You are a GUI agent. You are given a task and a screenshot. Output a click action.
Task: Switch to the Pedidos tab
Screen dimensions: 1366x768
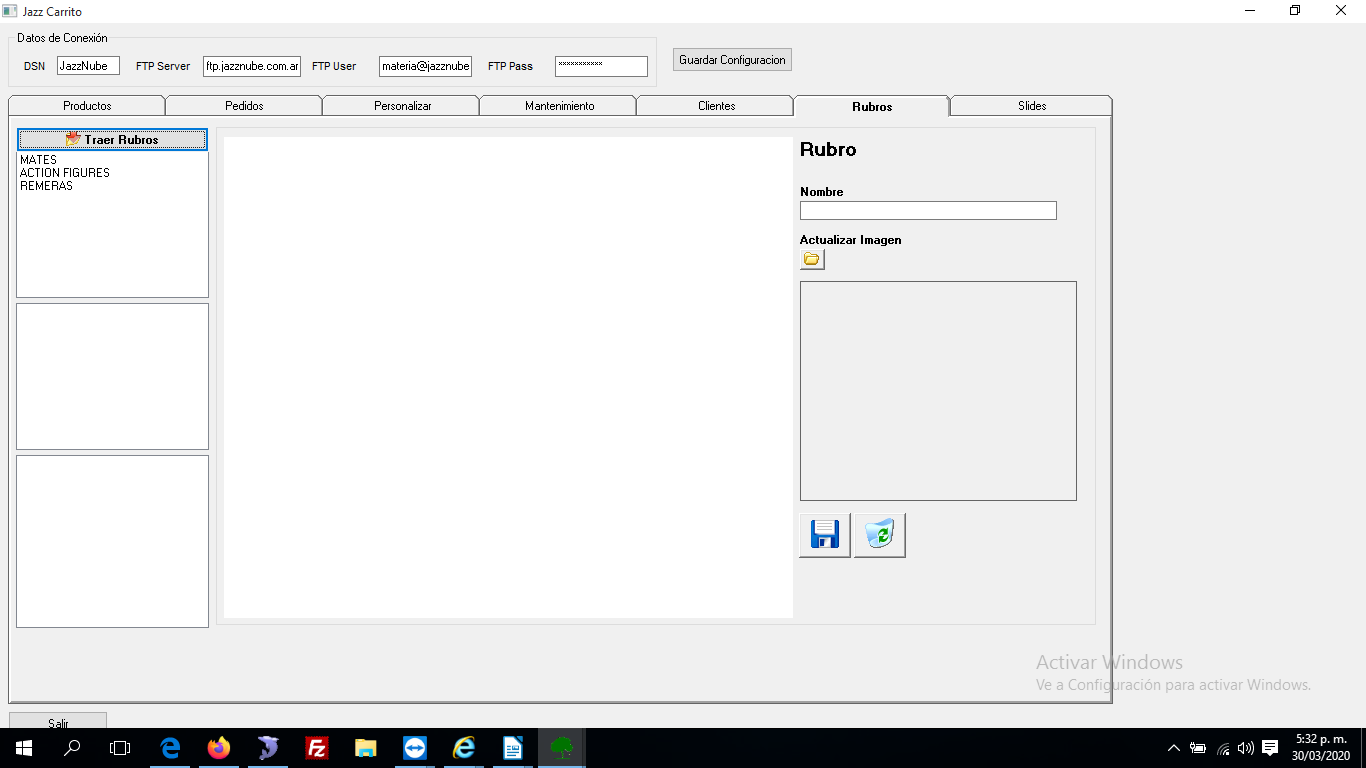[244, 106]
